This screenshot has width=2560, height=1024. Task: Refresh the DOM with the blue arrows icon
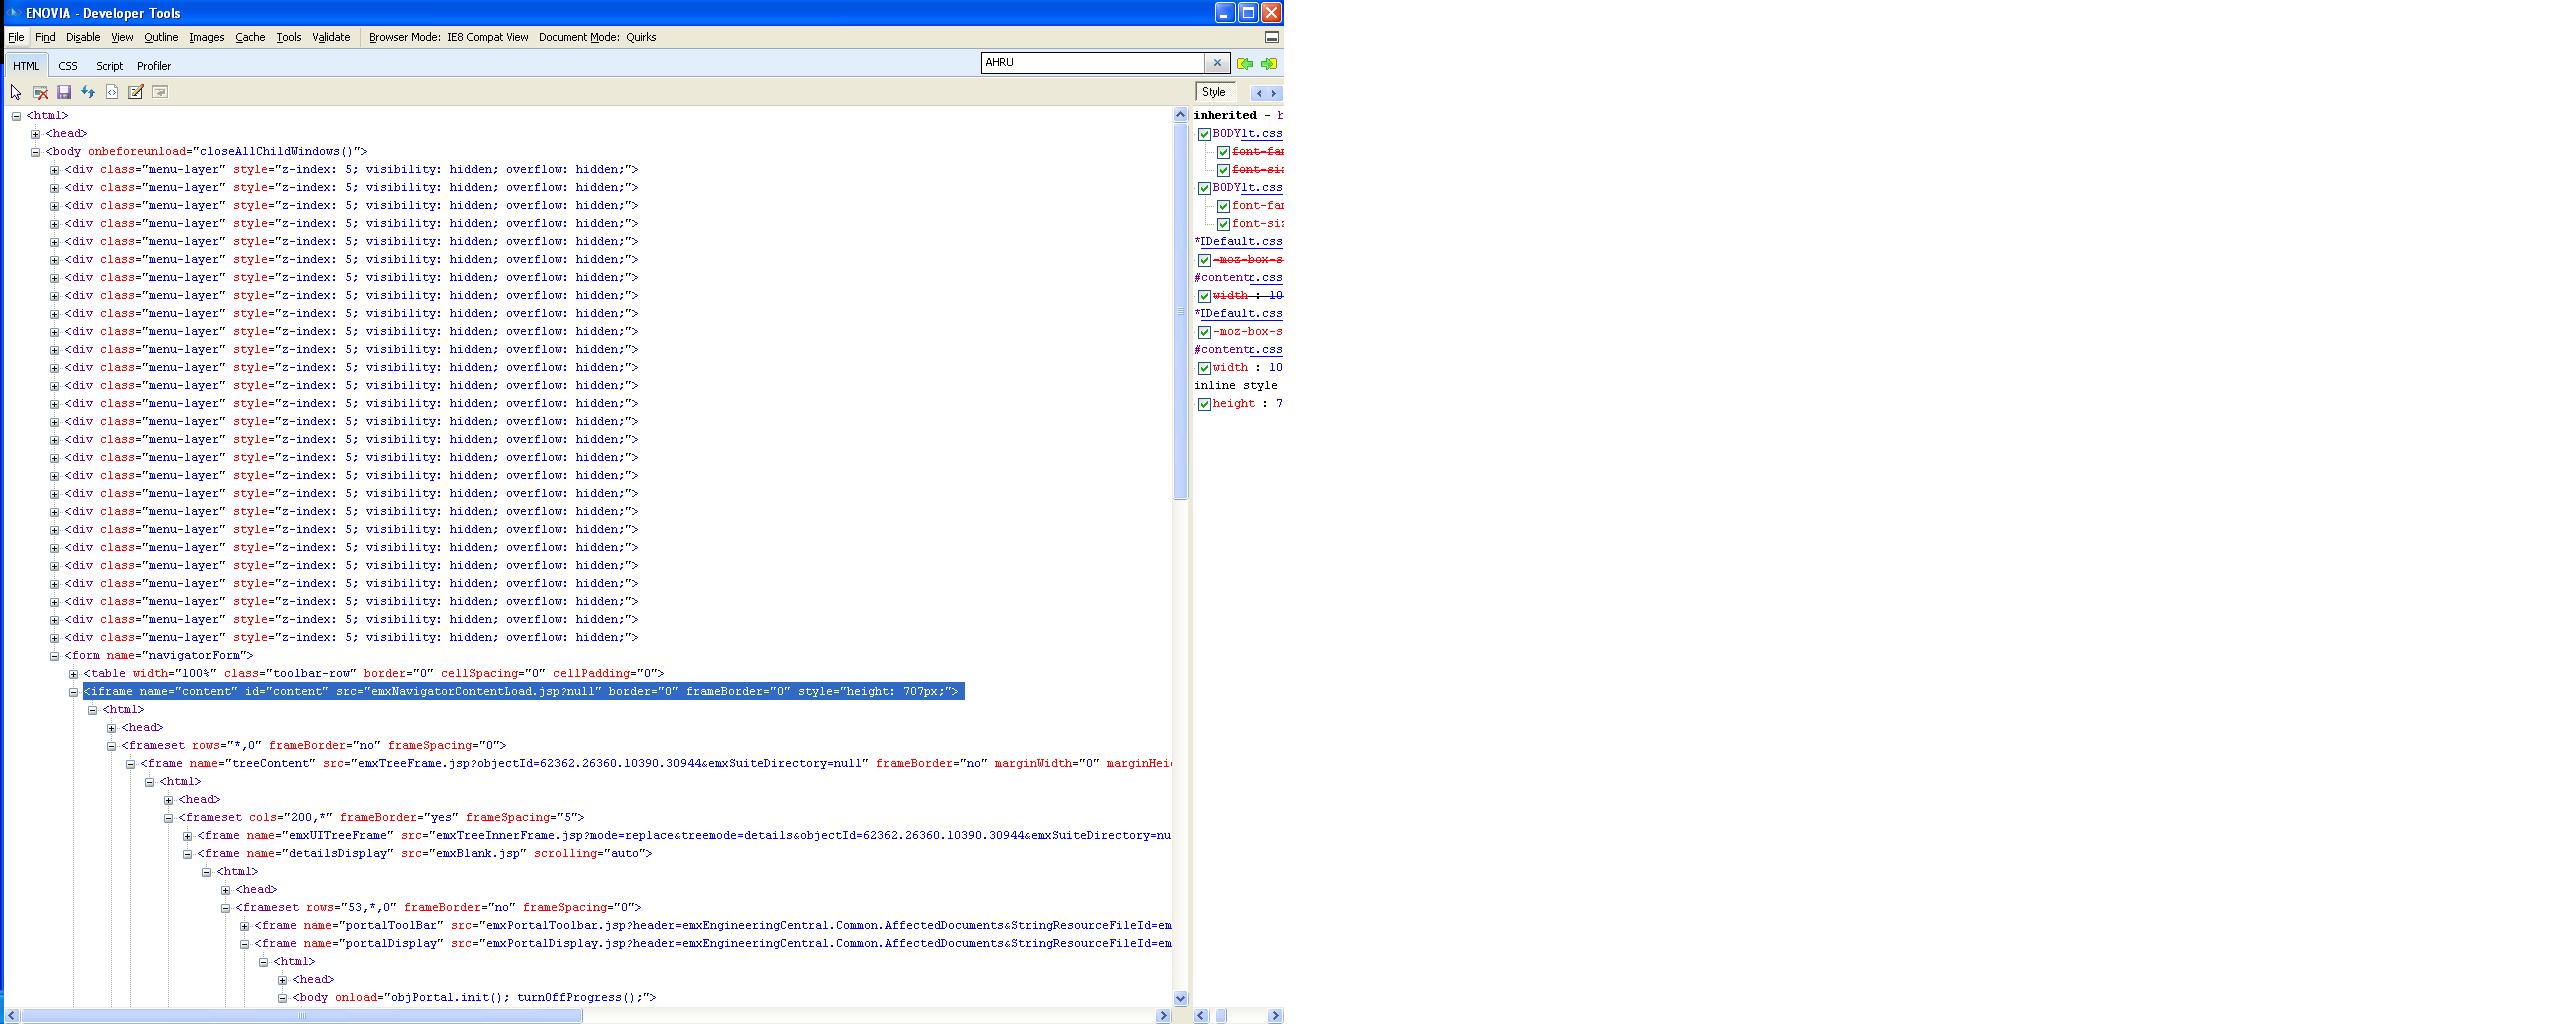(87, 91)
